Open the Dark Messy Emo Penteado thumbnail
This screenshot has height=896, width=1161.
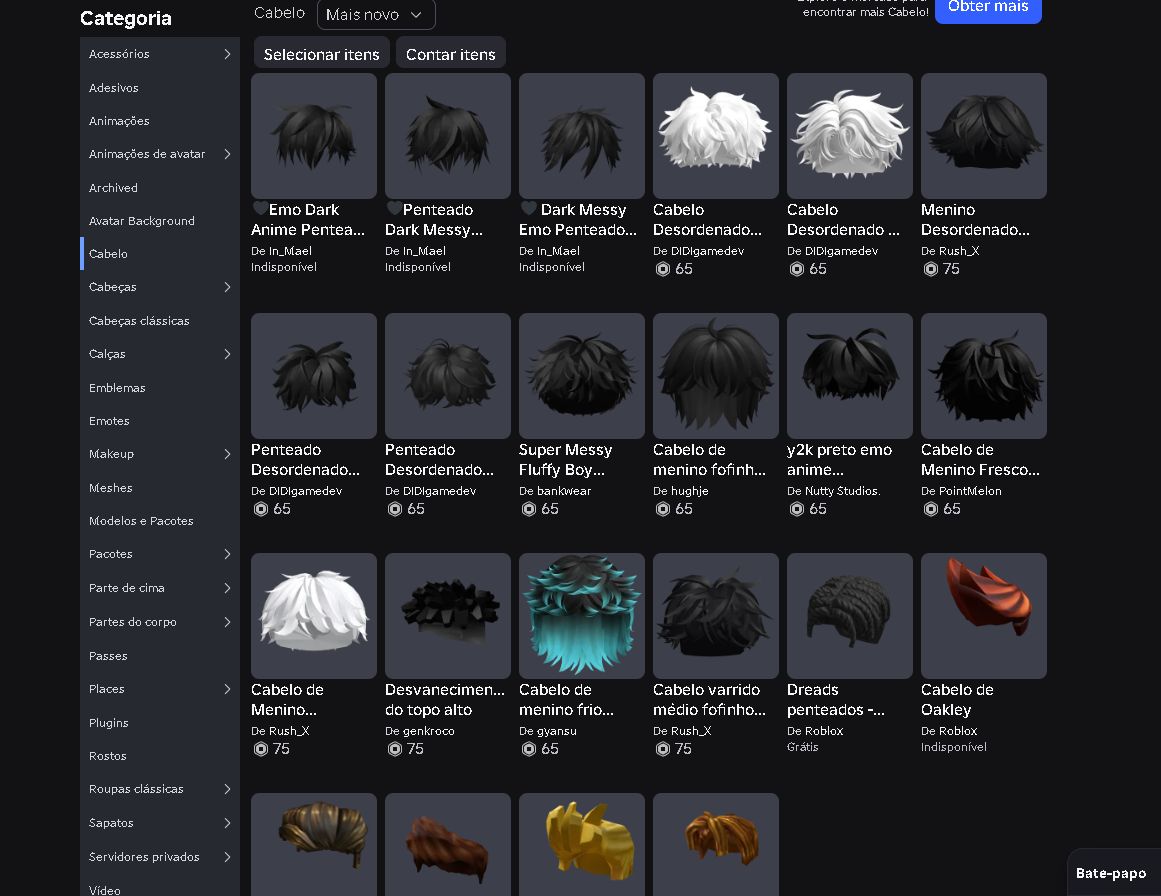(x=582, y=136)
